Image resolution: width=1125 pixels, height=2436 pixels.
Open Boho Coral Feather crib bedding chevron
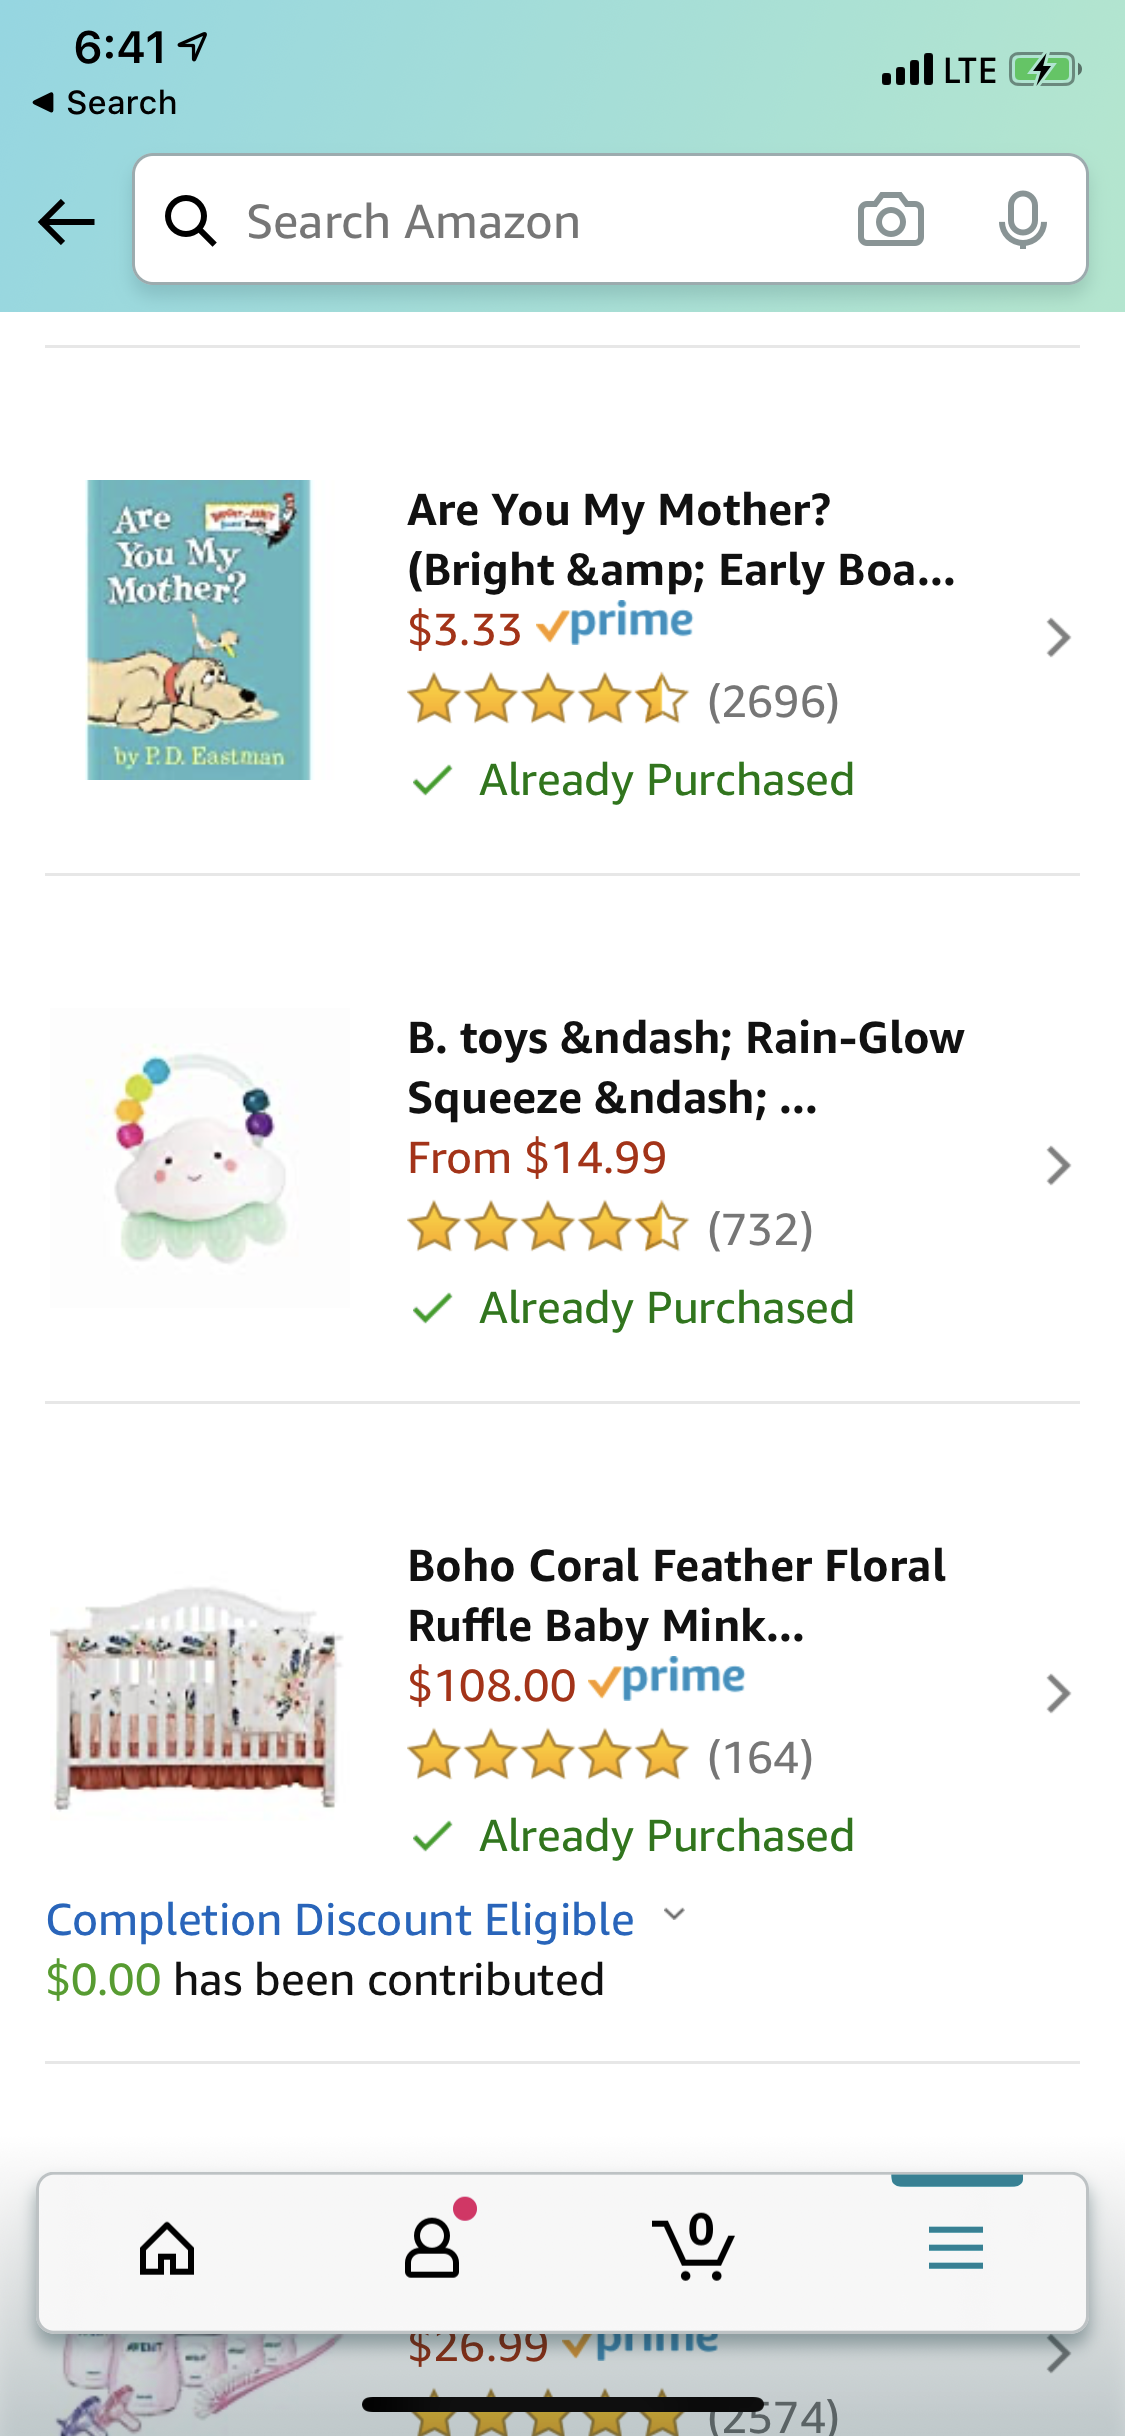(1058, 1693)
